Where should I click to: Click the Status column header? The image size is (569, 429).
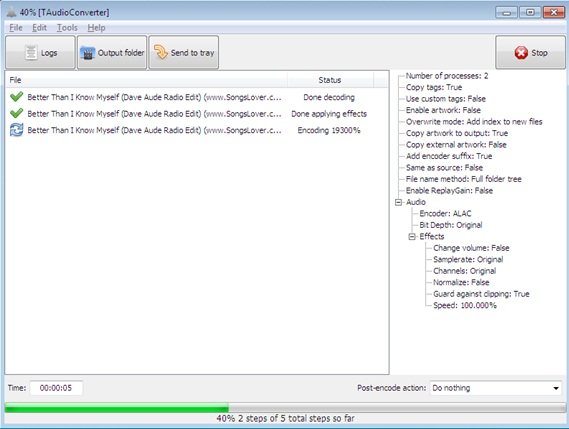(x=330, y=80)
